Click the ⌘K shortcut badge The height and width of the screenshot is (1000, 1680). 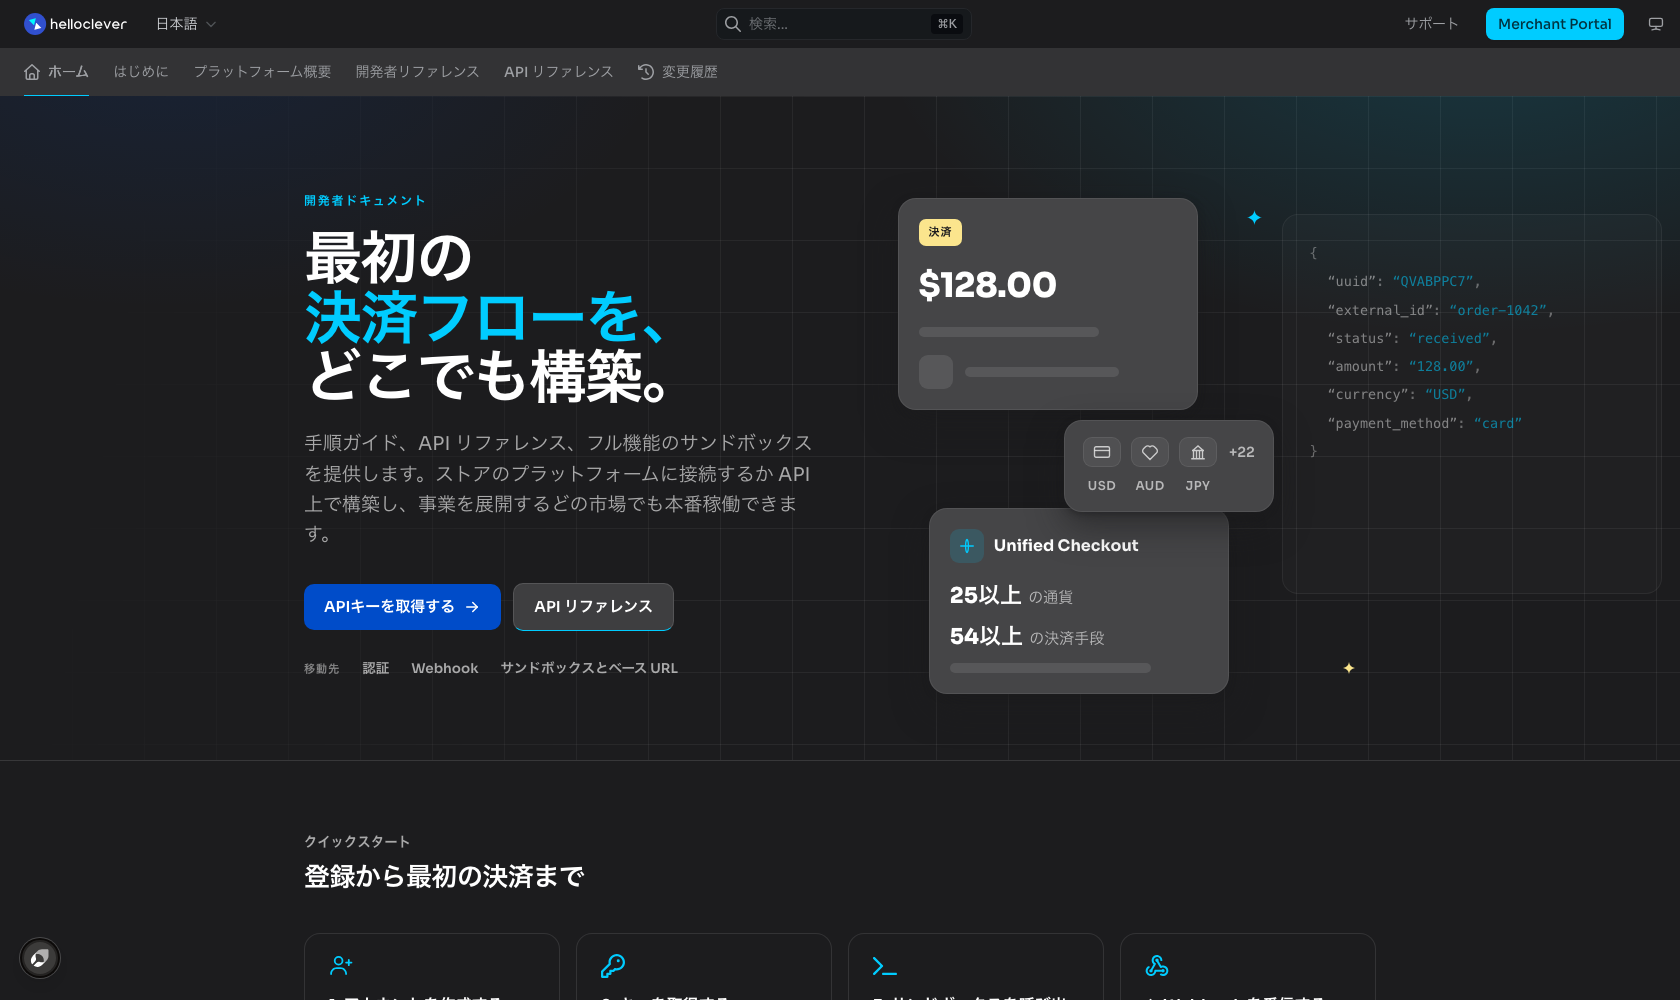947,24
